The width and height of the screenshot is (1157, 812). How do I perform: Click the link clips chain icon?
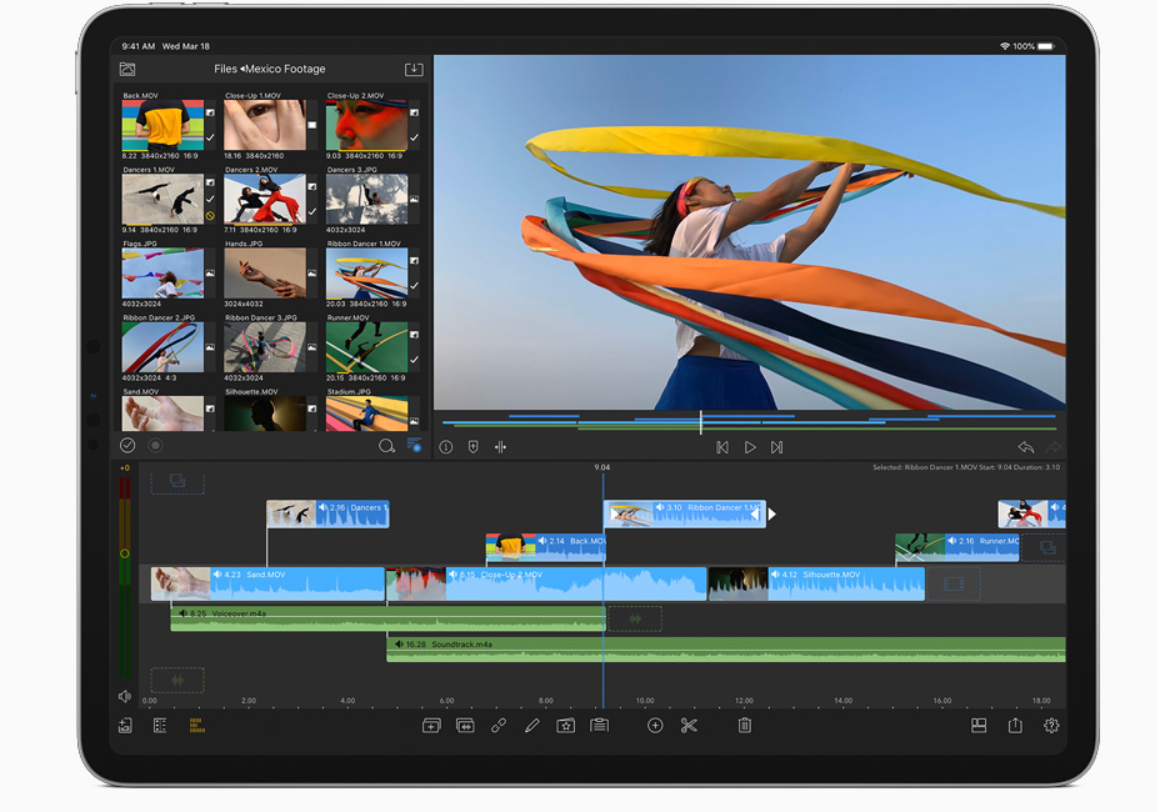coord(498,726)
